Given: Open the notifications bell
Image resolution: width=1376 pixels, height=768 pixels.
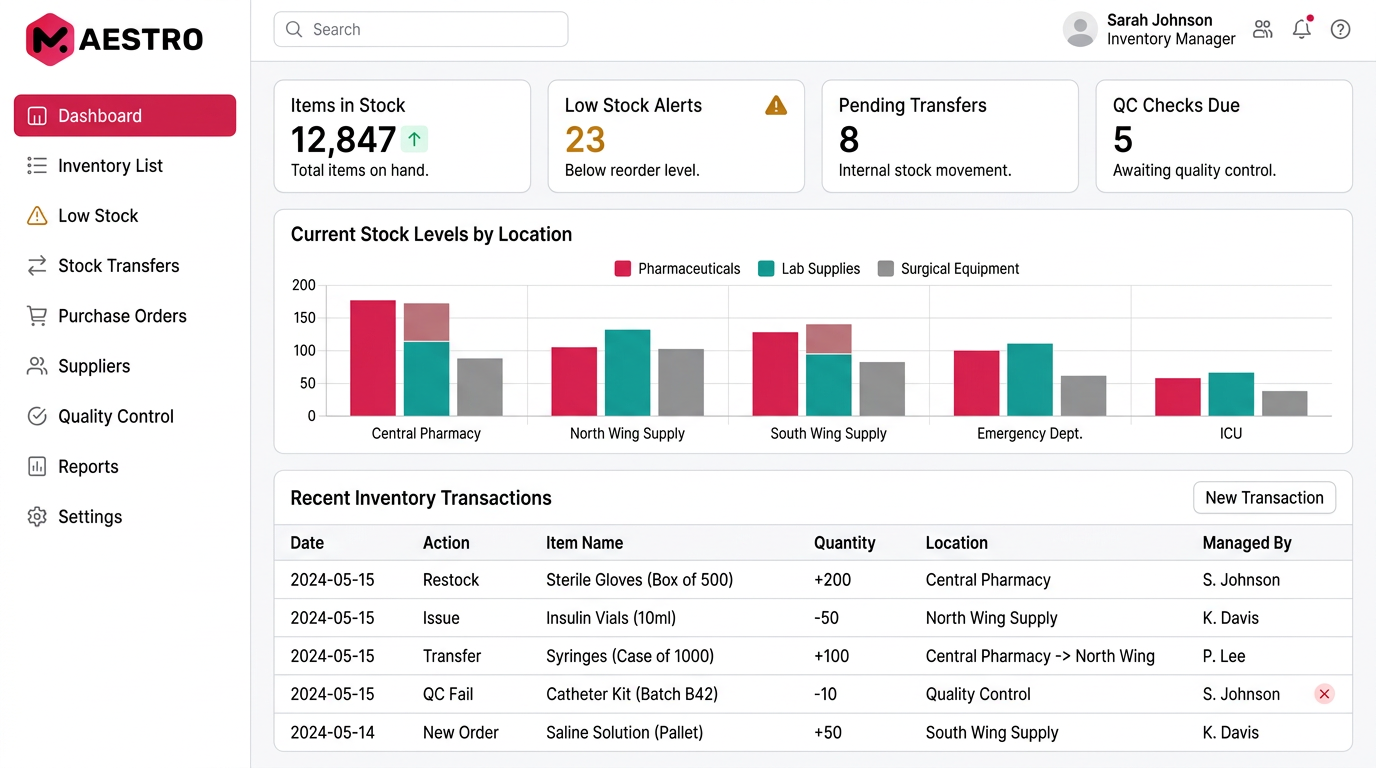Looking at the screenshot, I should coord(1302,29).
